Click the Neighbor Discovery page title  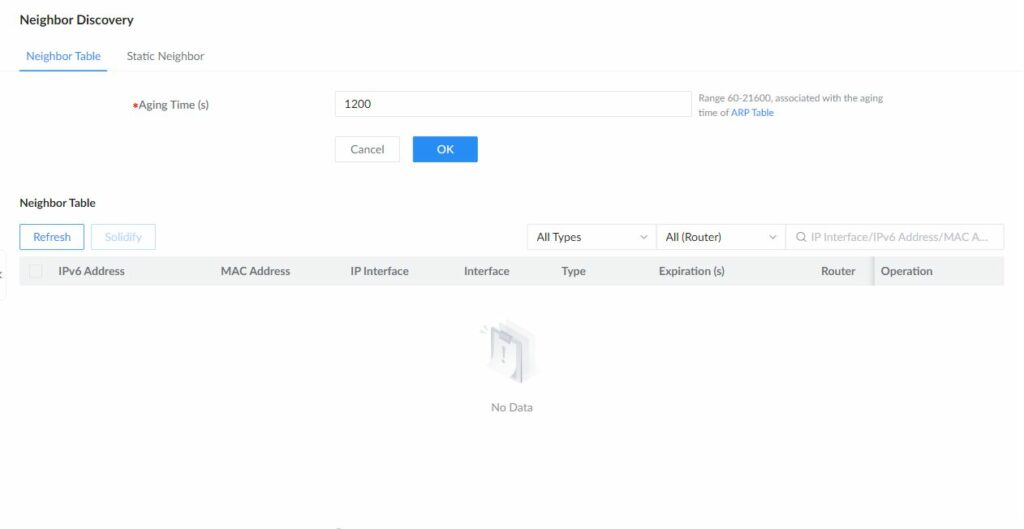[x=76, y=20]
